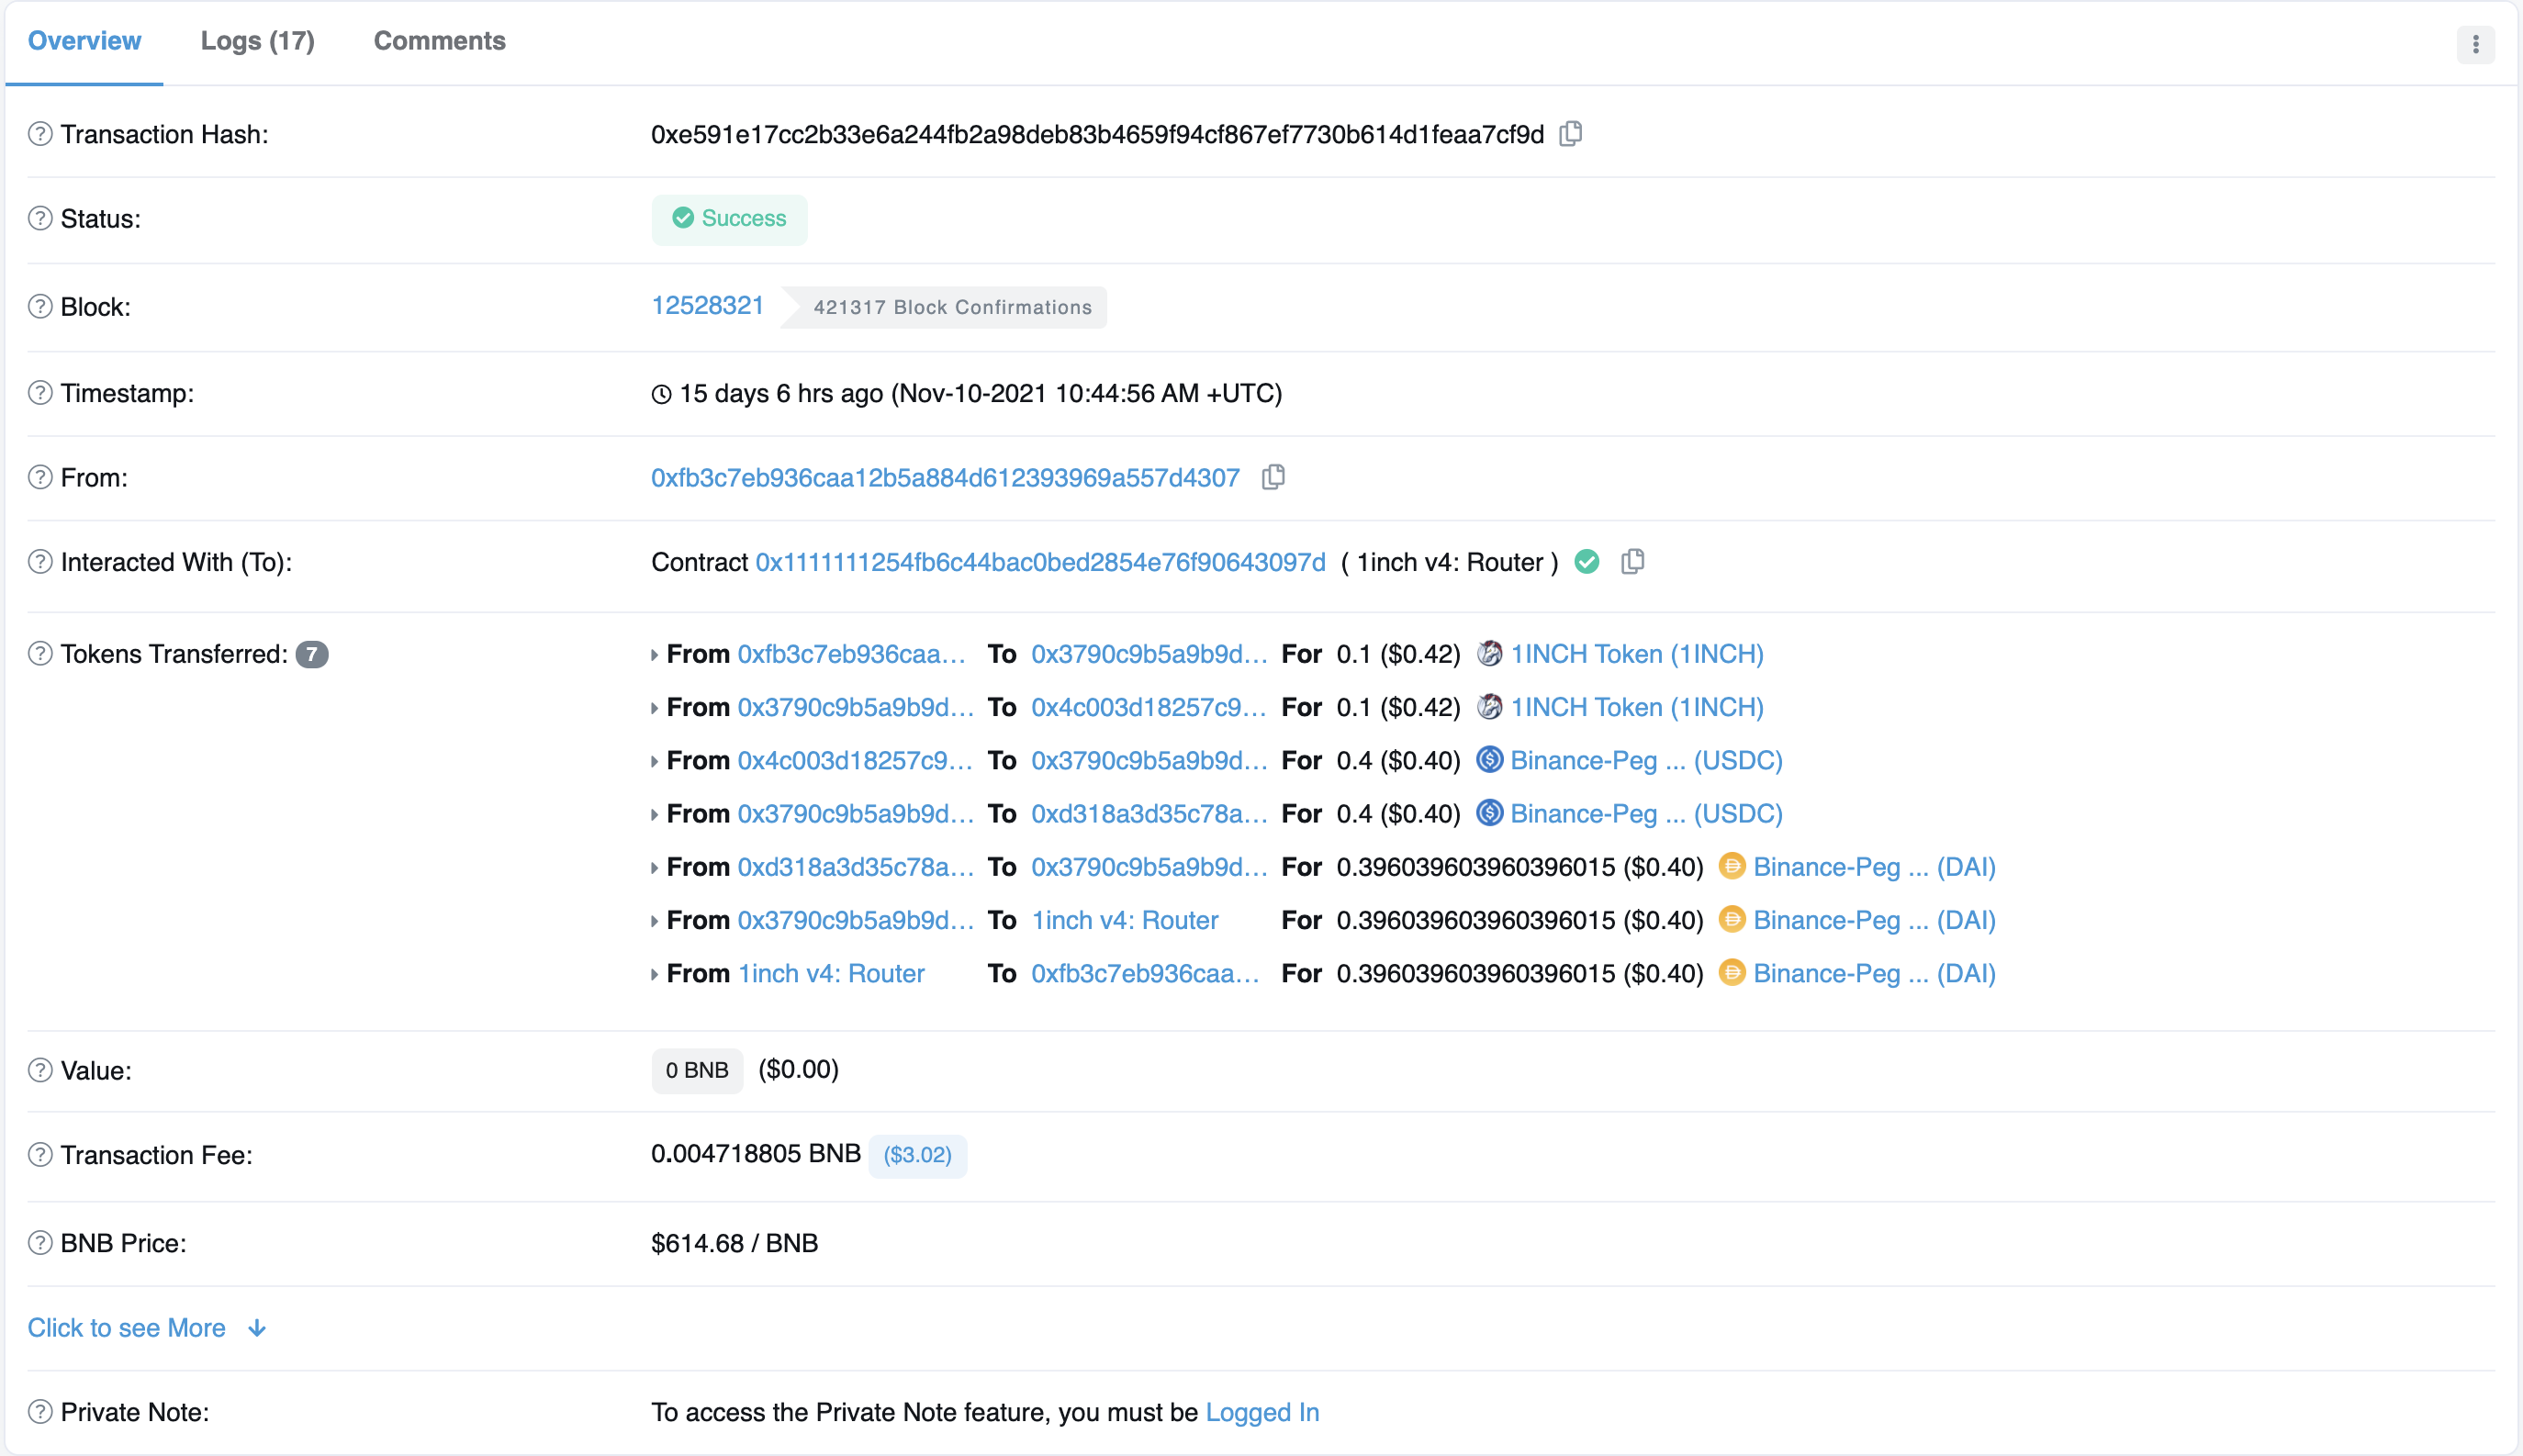Screen dimensions: 2523x1456
Task: Click help icon beside Tokens Transferred
Action: tap(40, 654)
